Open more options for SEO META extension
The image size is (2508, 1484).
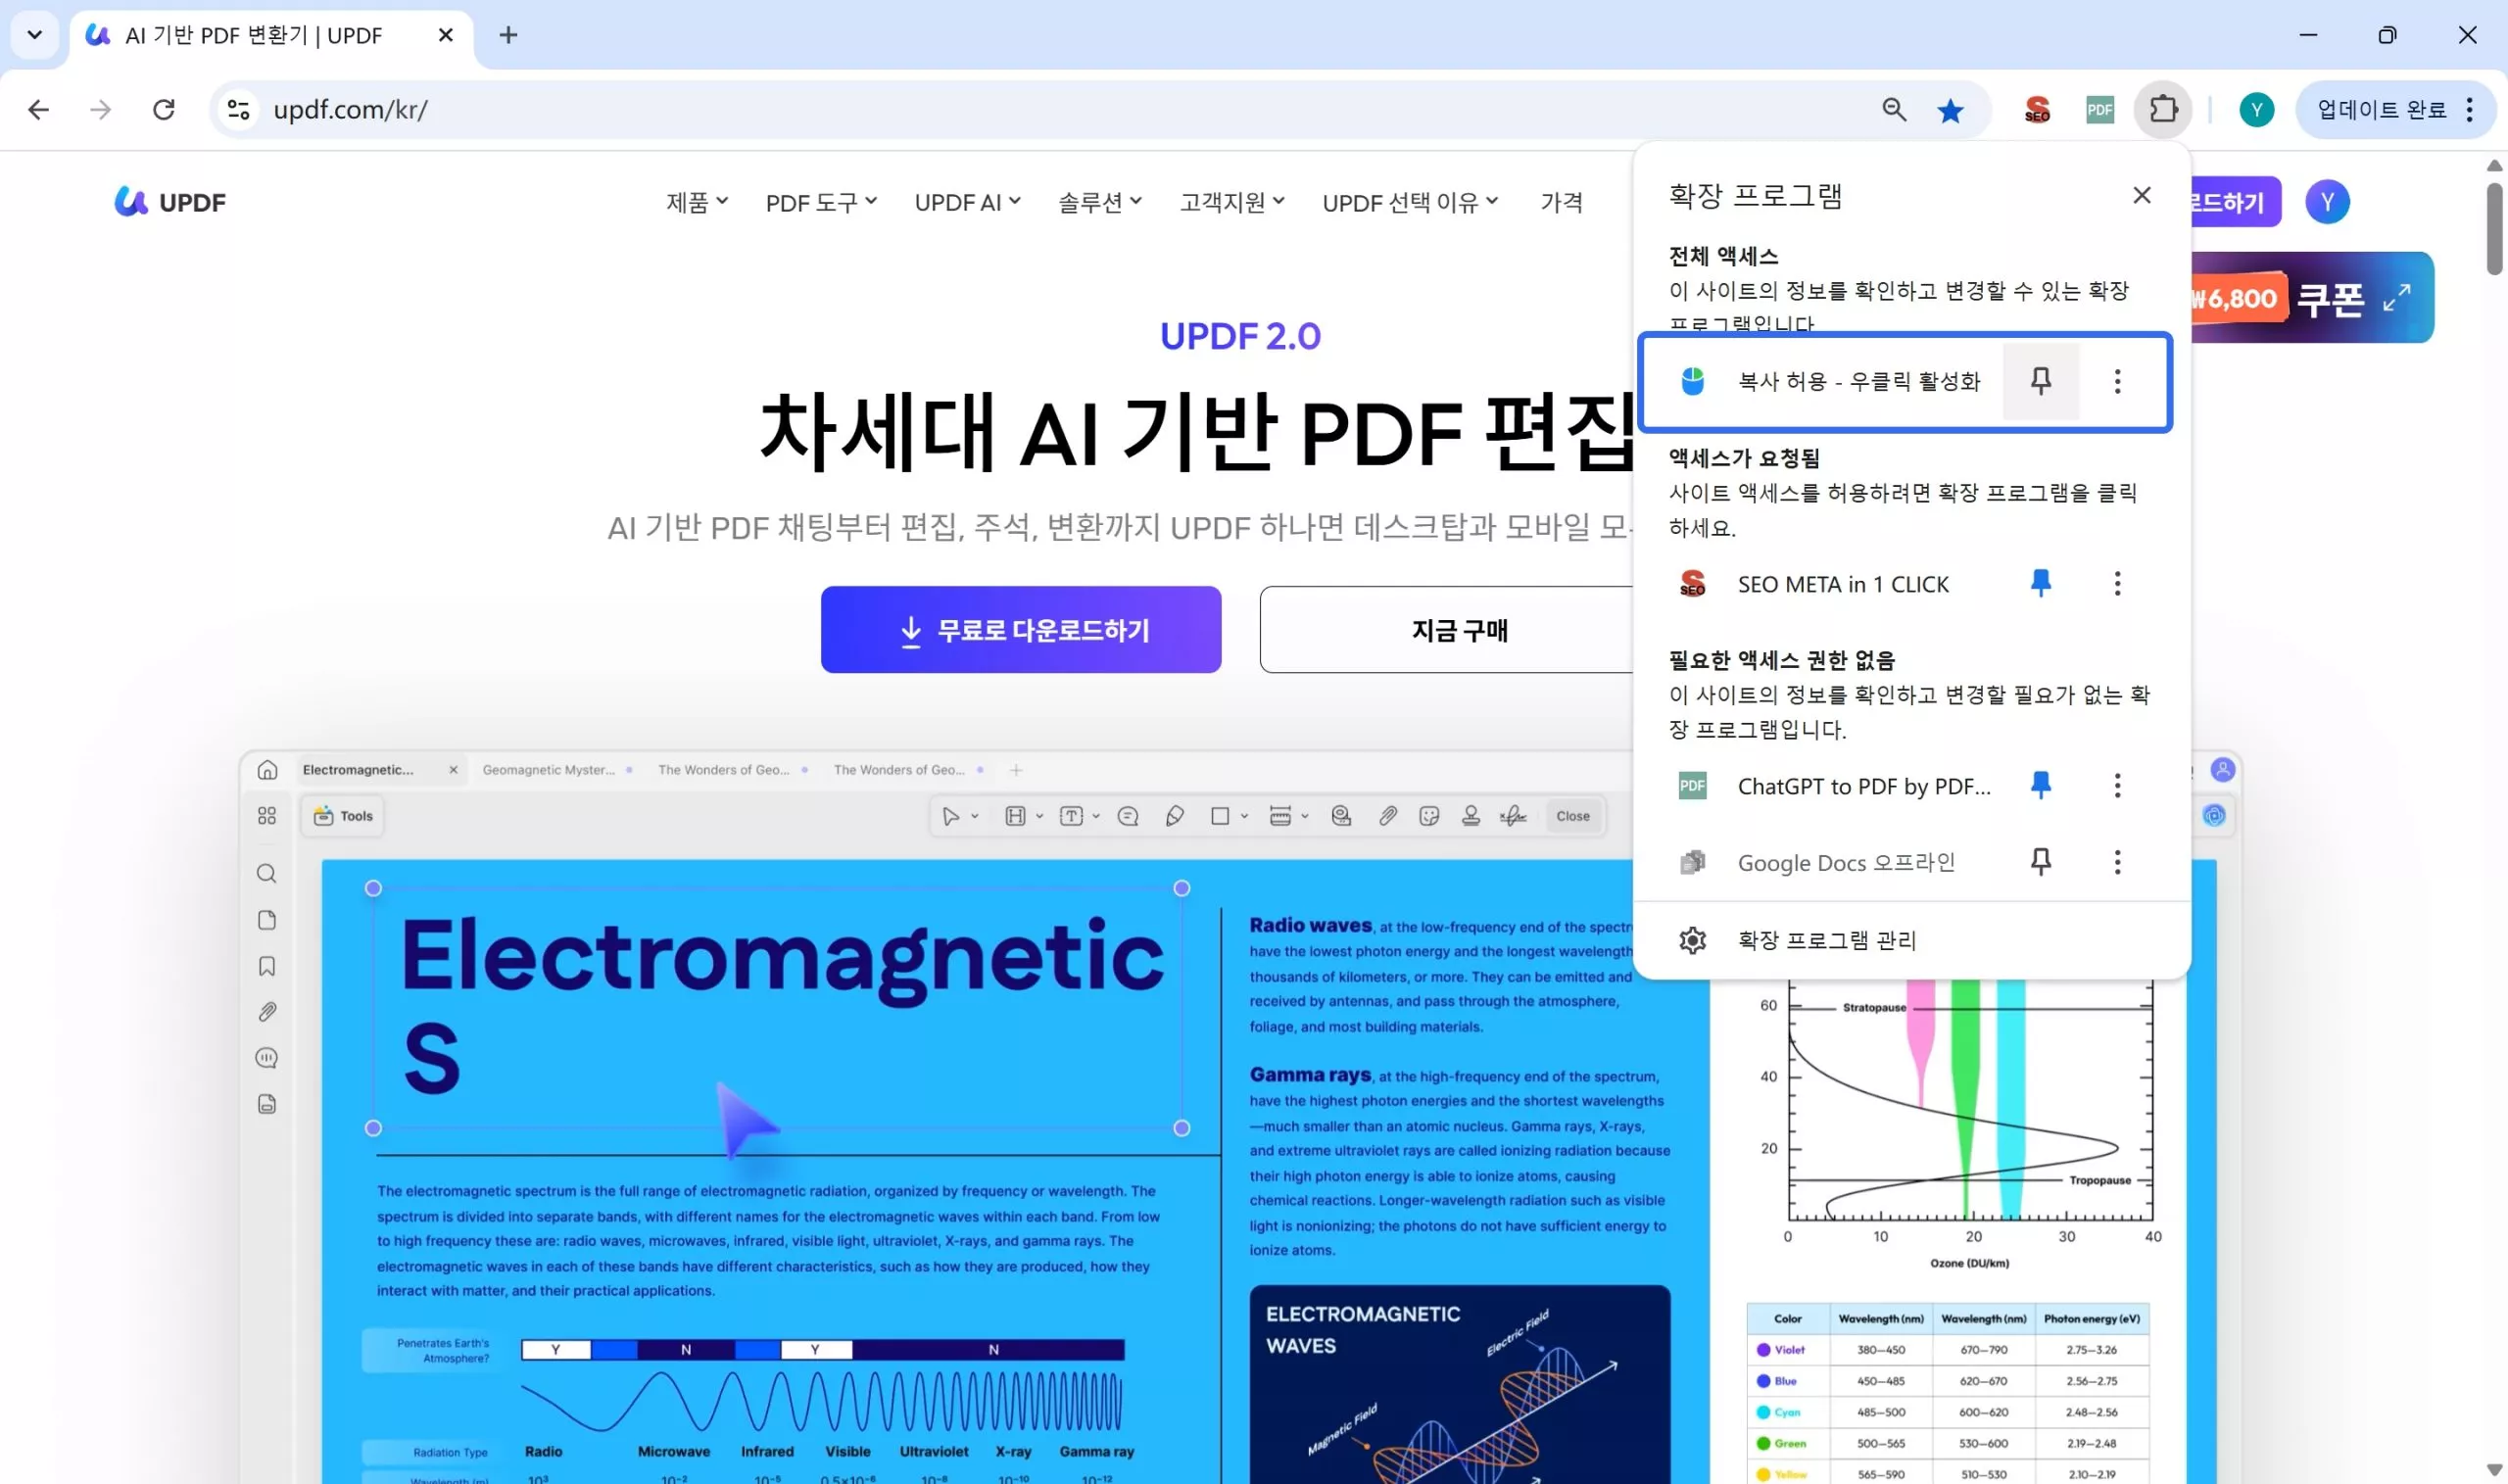tap(2117, 583)
